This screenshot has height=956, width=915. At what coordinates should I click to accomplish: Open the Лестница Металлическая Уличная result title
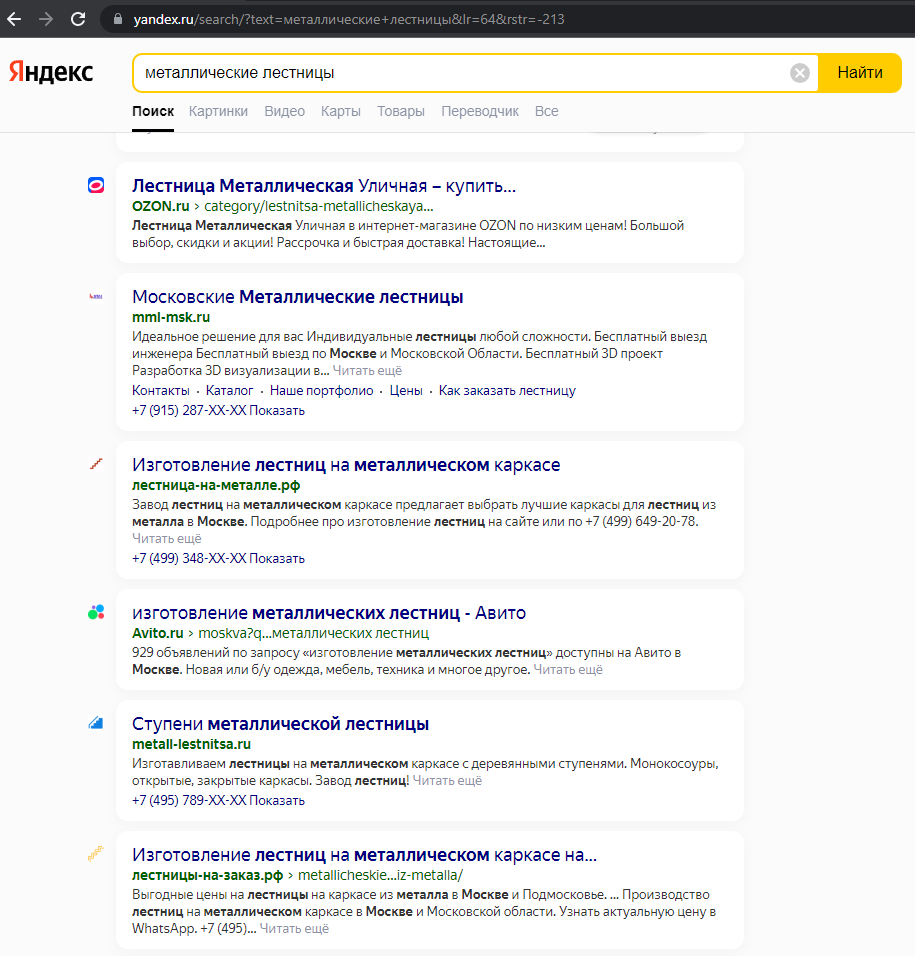coord(324,185)
